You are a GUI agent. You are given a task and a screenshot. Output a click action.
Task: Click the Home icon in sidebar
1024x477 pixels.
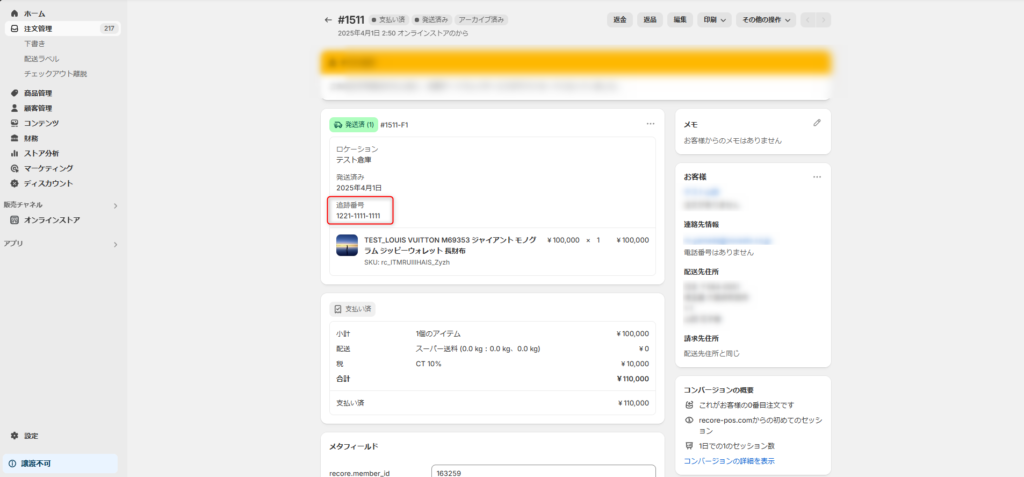pos(14,14)
